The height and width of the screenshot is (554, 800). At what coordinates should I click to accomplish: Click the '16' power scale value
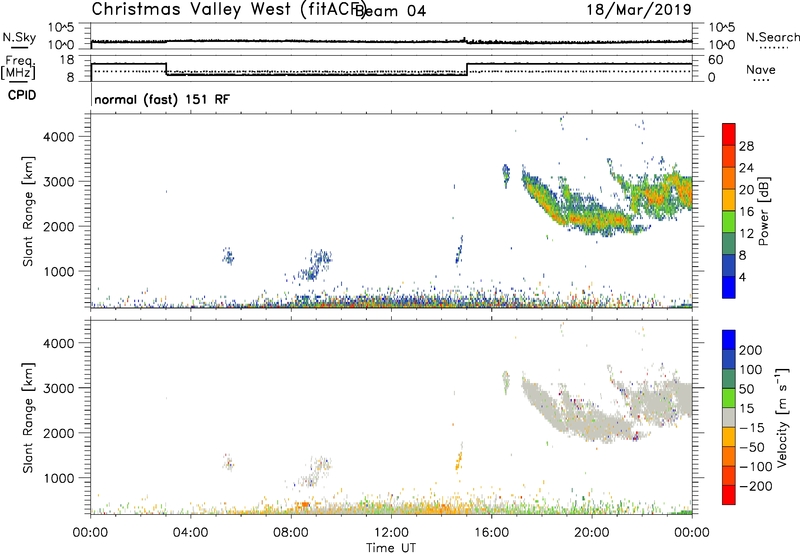[746, 212]
